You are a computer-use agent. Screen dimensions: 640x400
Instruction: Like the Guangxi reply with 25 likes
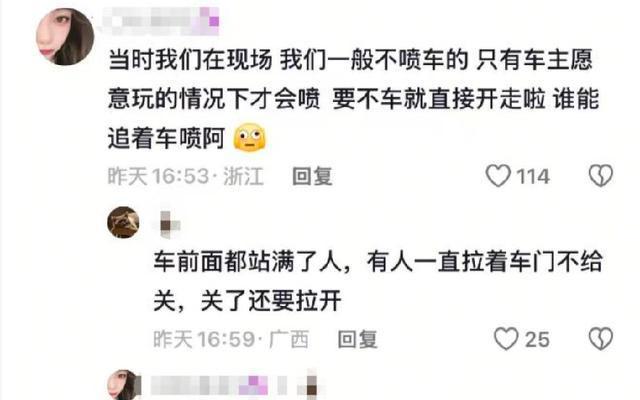tap(506, 339)
